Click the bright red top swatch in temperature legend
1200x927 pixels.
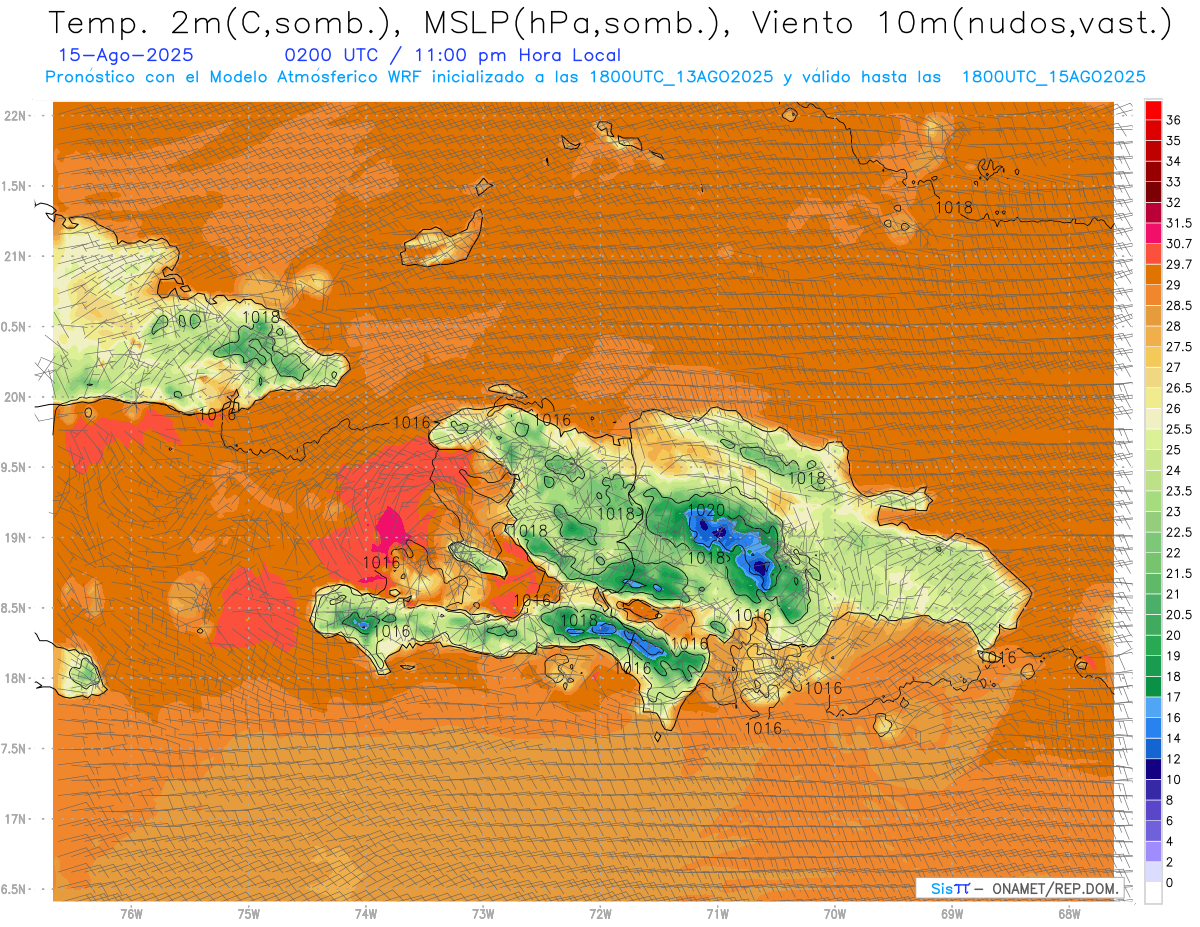click(x=1153, y=109)
